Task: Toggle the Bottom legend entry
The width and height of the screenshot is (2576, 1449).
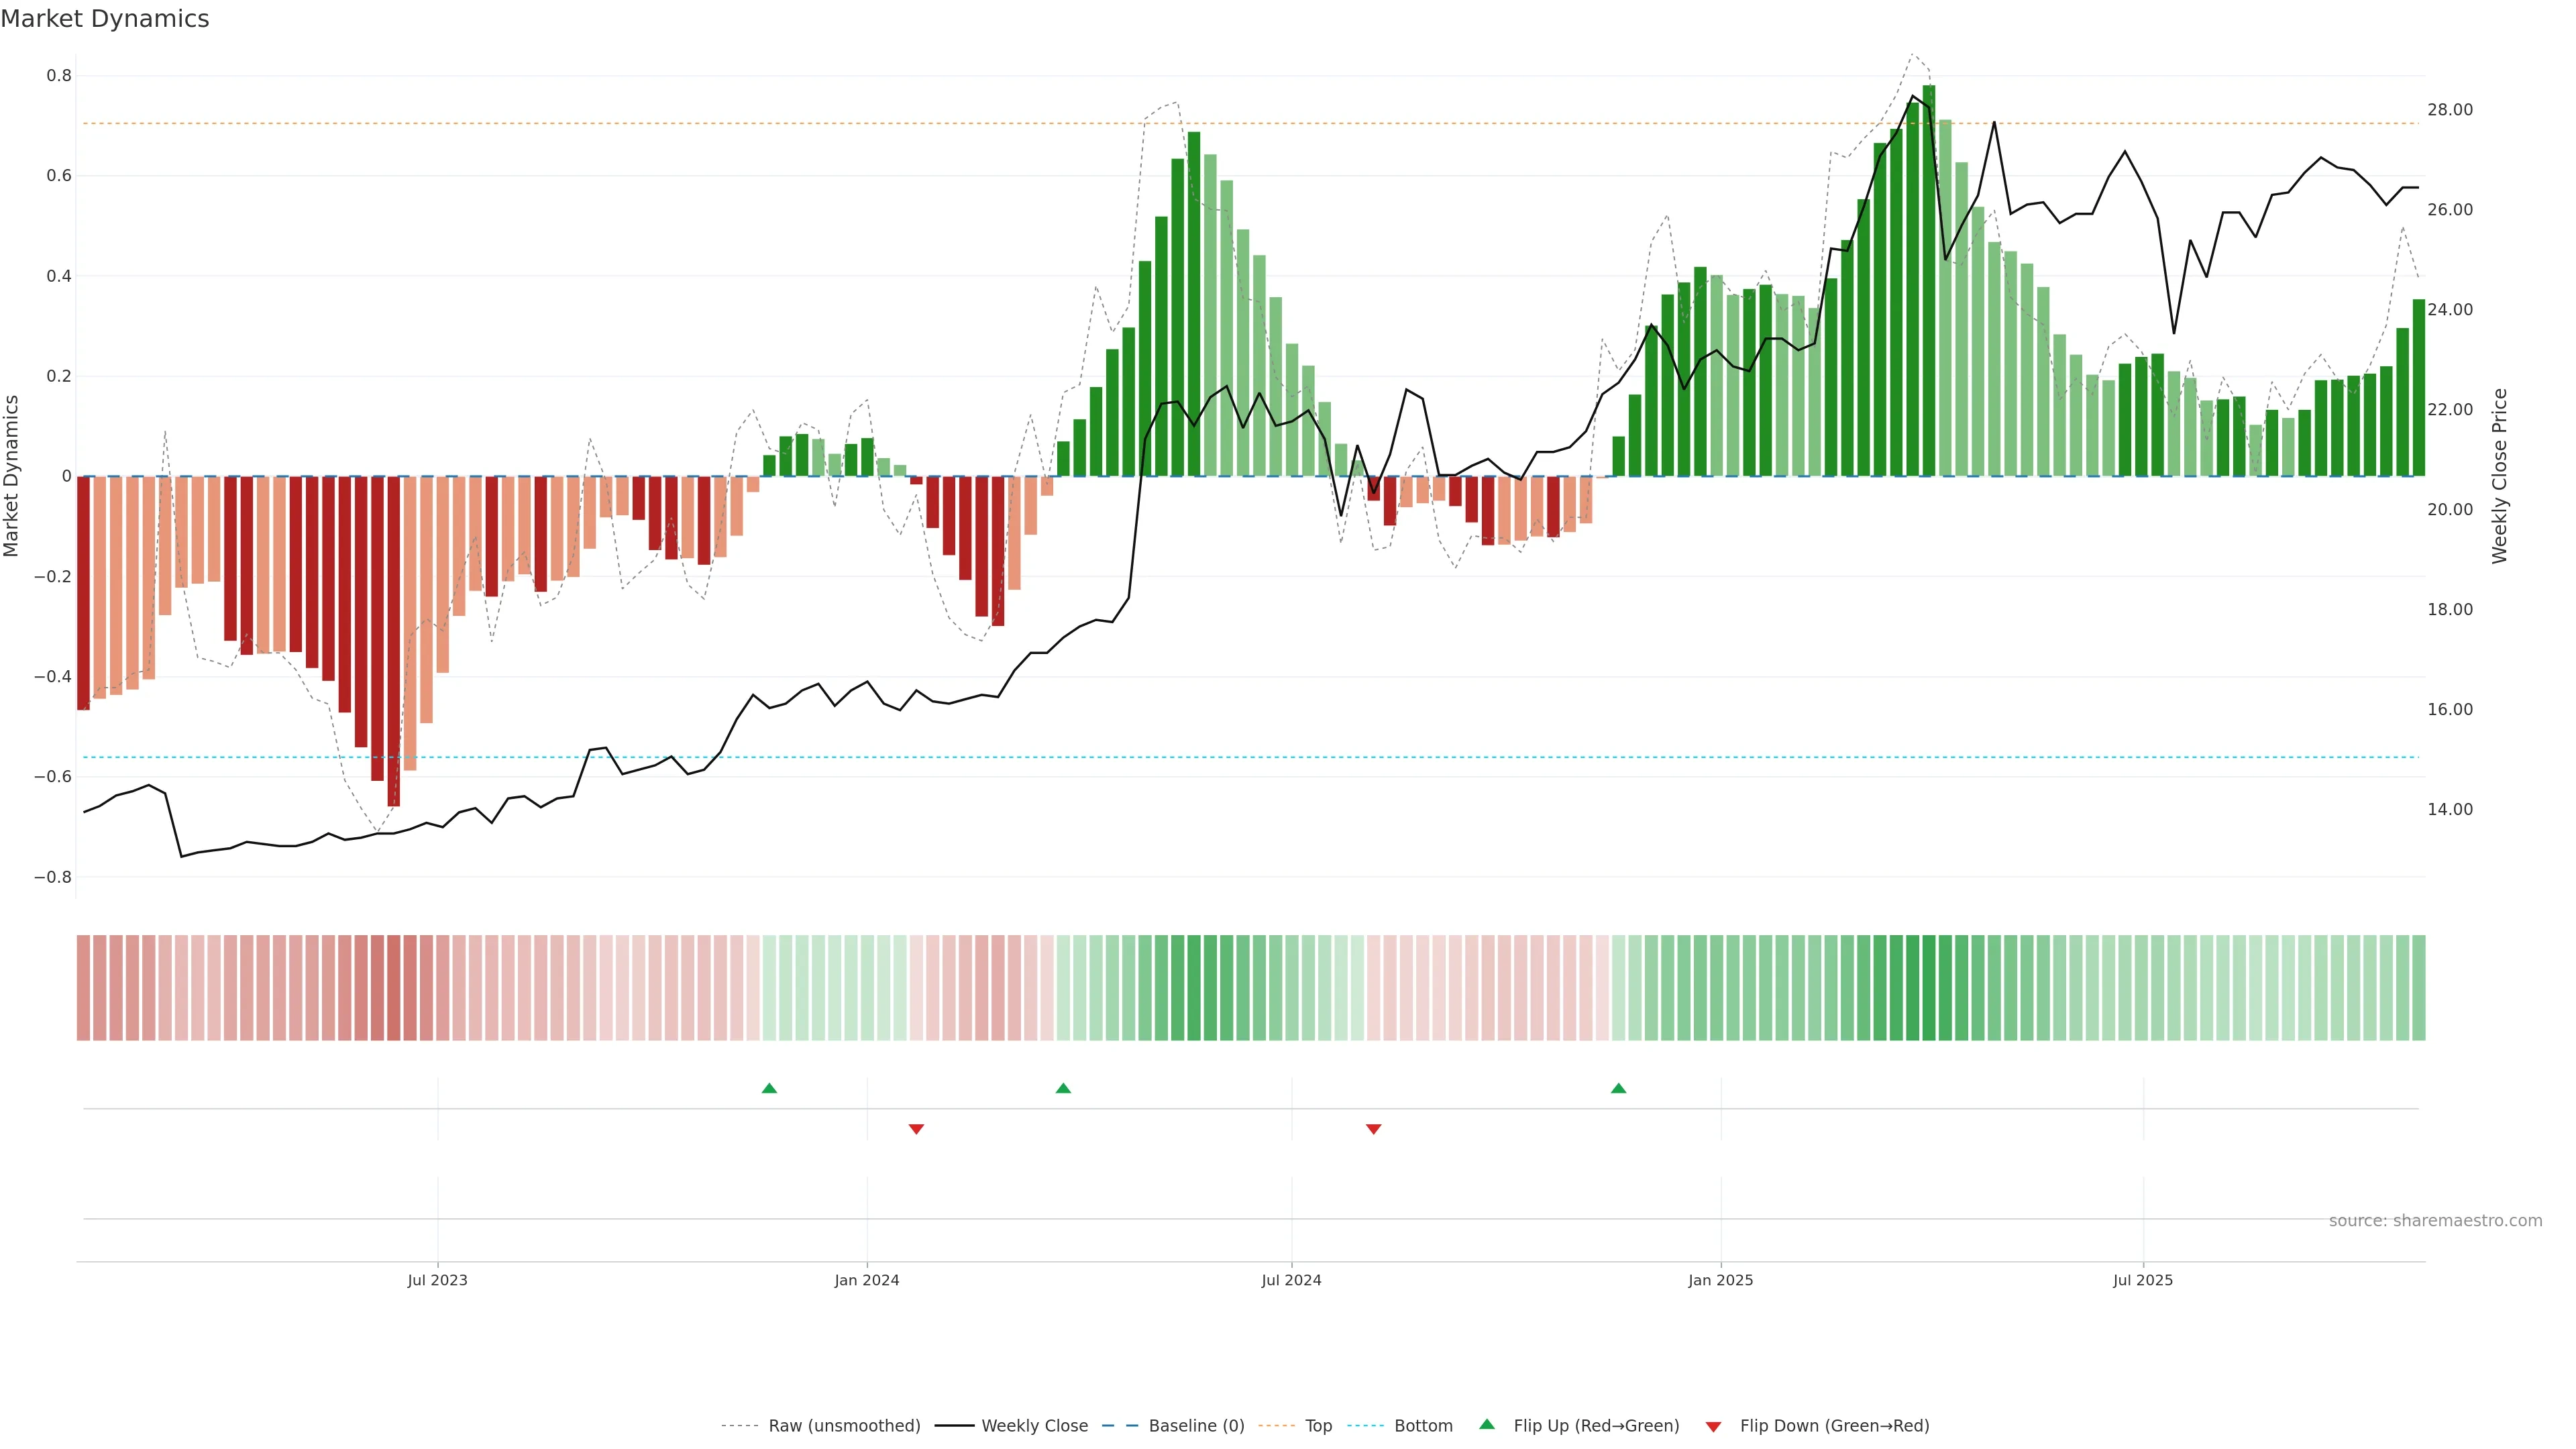Action: point(1423,1426)
